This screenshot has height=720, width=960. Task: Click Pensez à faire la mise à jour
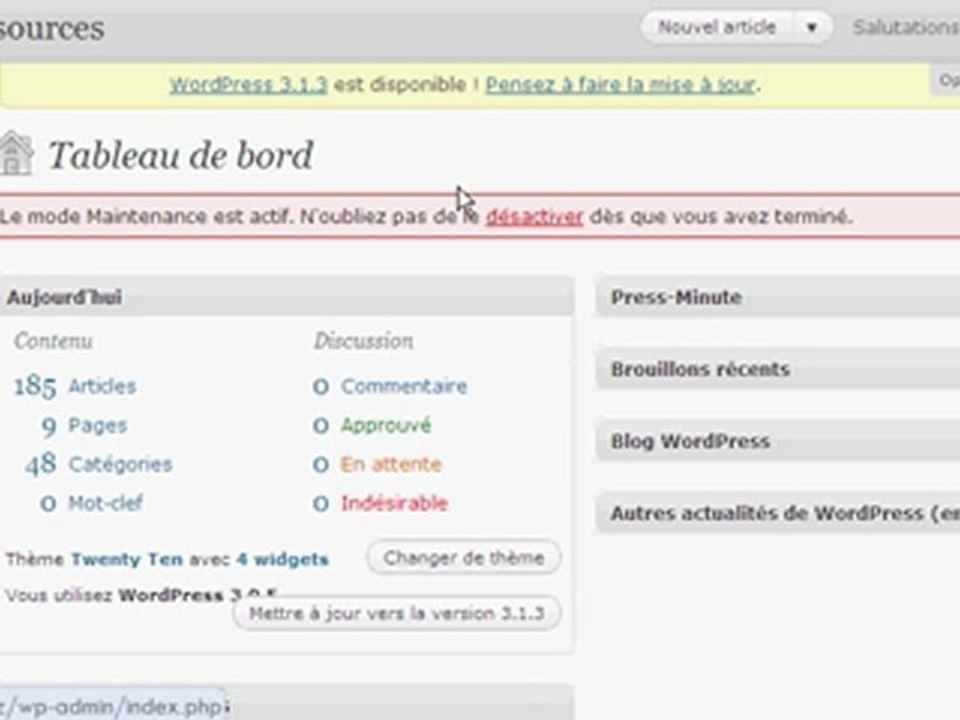coord(621,84)
